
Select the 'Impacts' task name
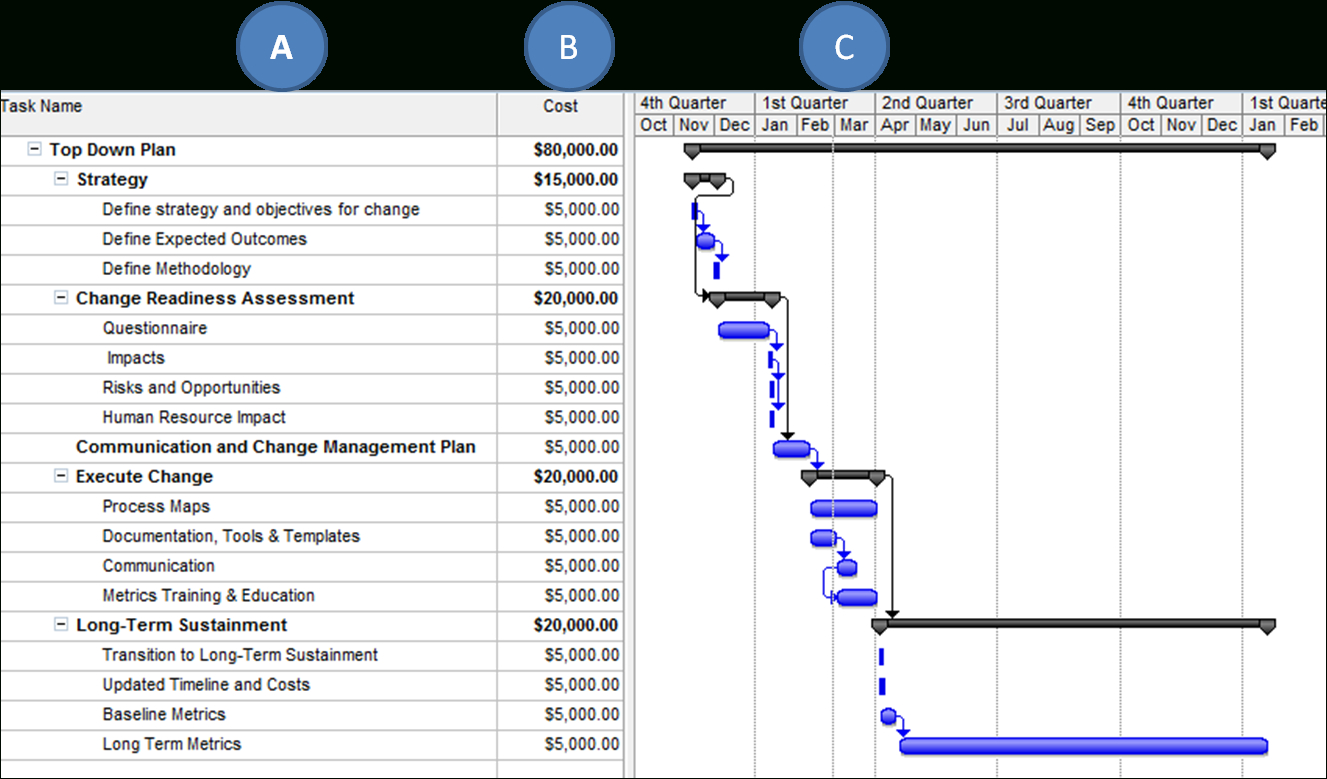click(x=136, y=357)
